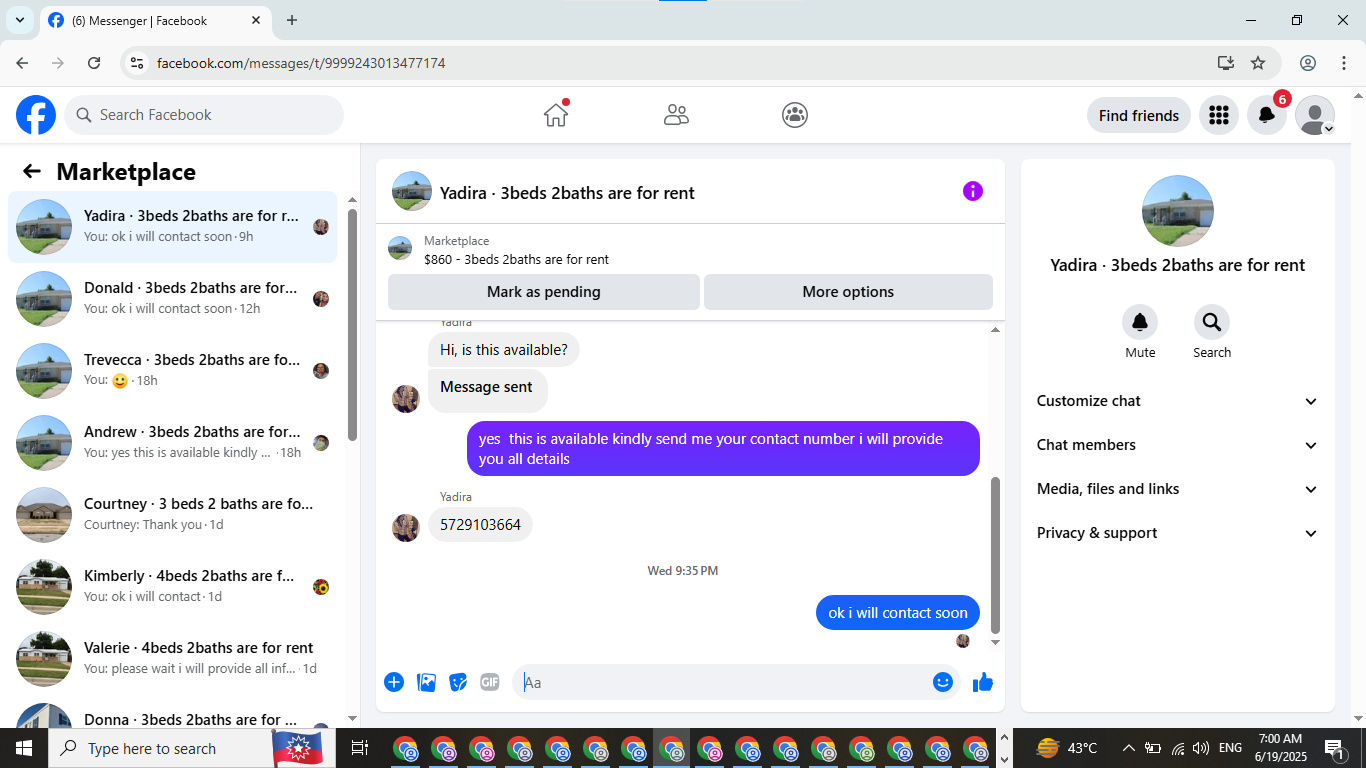Open the weather widget showing 43°C
Screen dimensions: 1366x768
[1067, 748]
